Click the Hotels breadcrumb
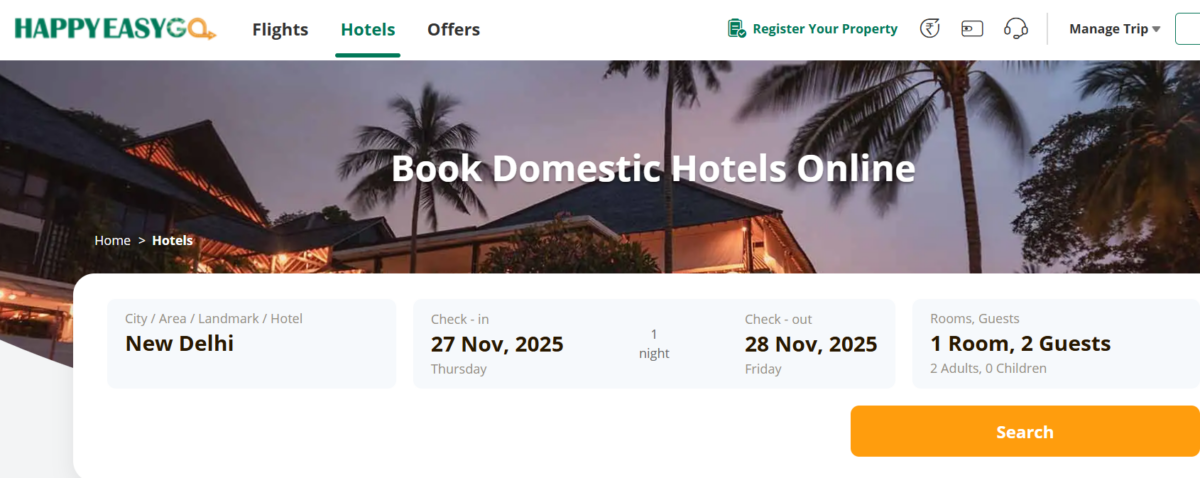 [x=172, y=241]
